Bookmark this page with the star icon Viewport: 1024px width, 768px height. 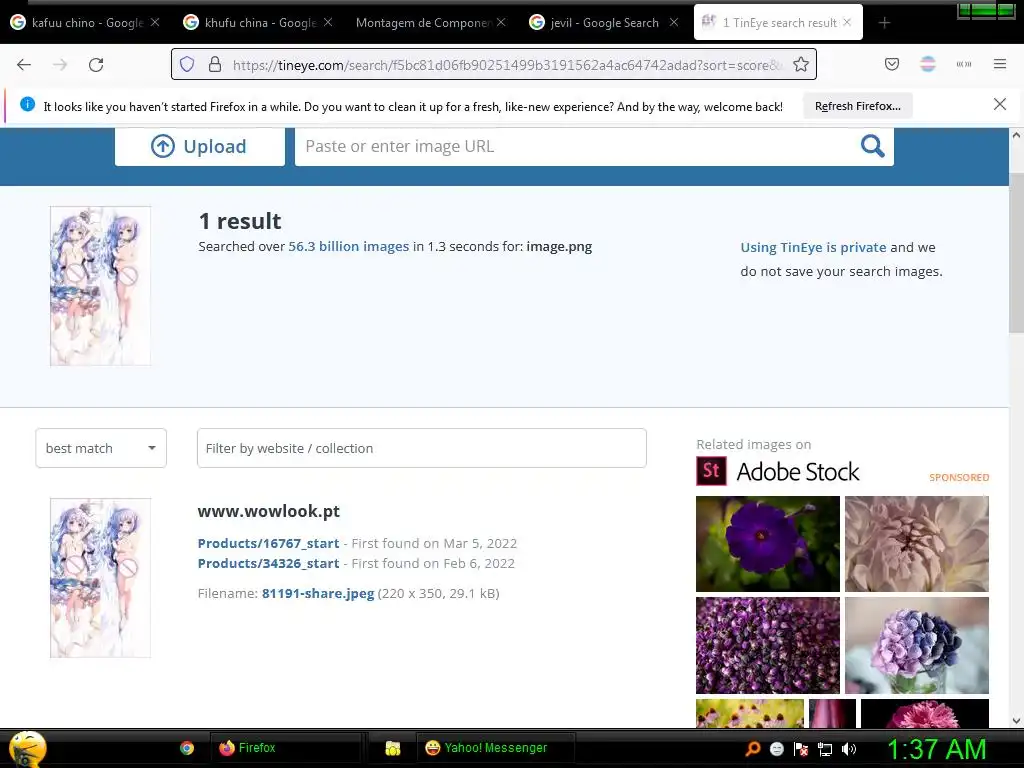pyautogui.click(x=801, y=64)
